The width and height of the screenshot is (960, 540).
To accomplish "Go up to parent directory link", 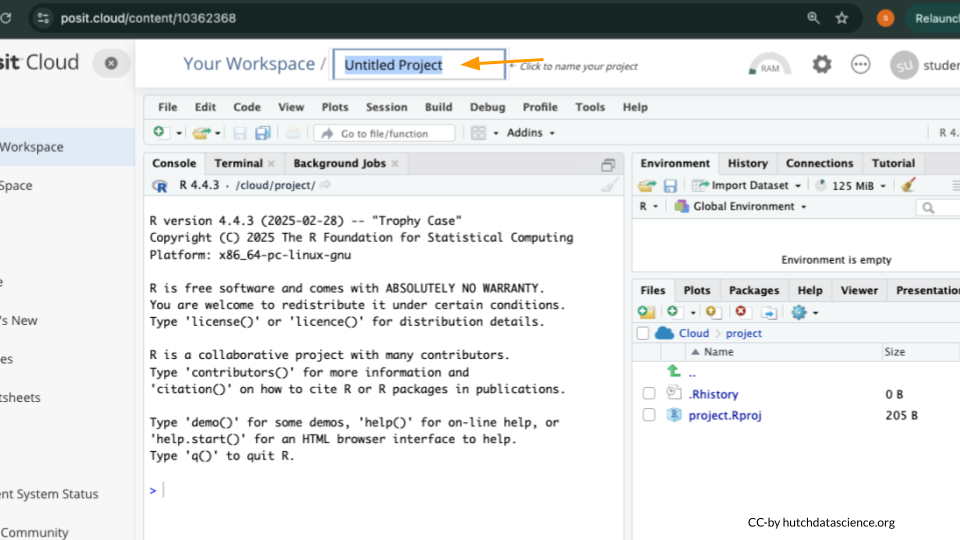I will tap(692, 373).
